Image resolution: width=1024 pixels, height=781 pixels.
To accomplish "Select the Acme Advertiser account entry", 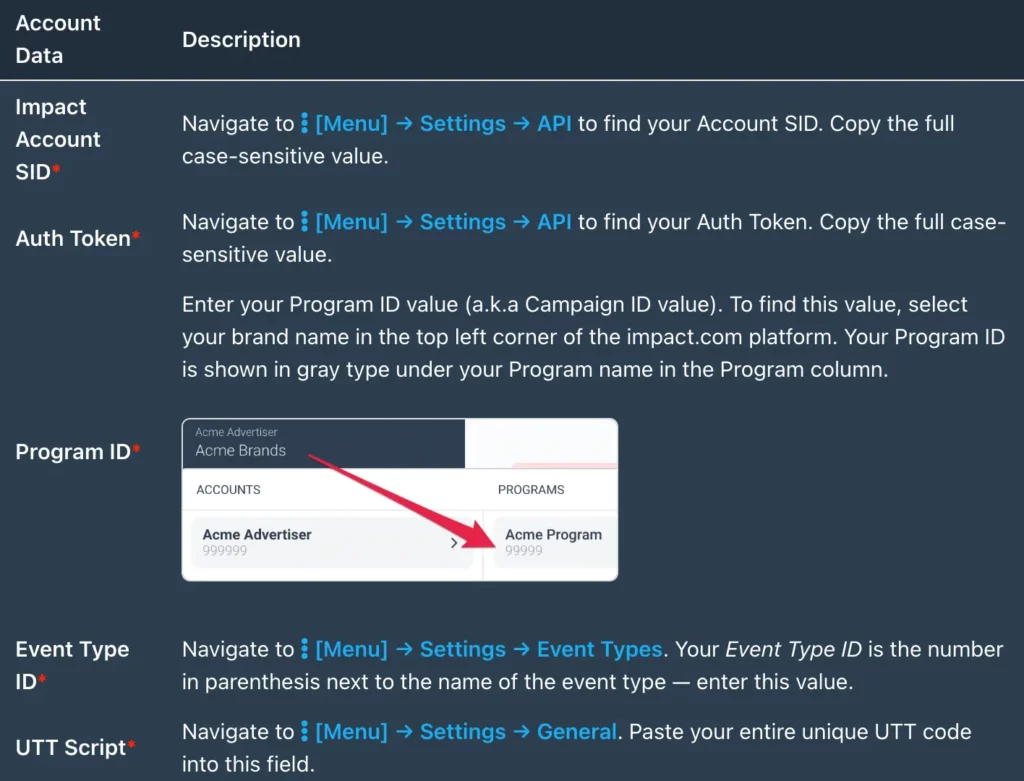I will tap(332, 542).
